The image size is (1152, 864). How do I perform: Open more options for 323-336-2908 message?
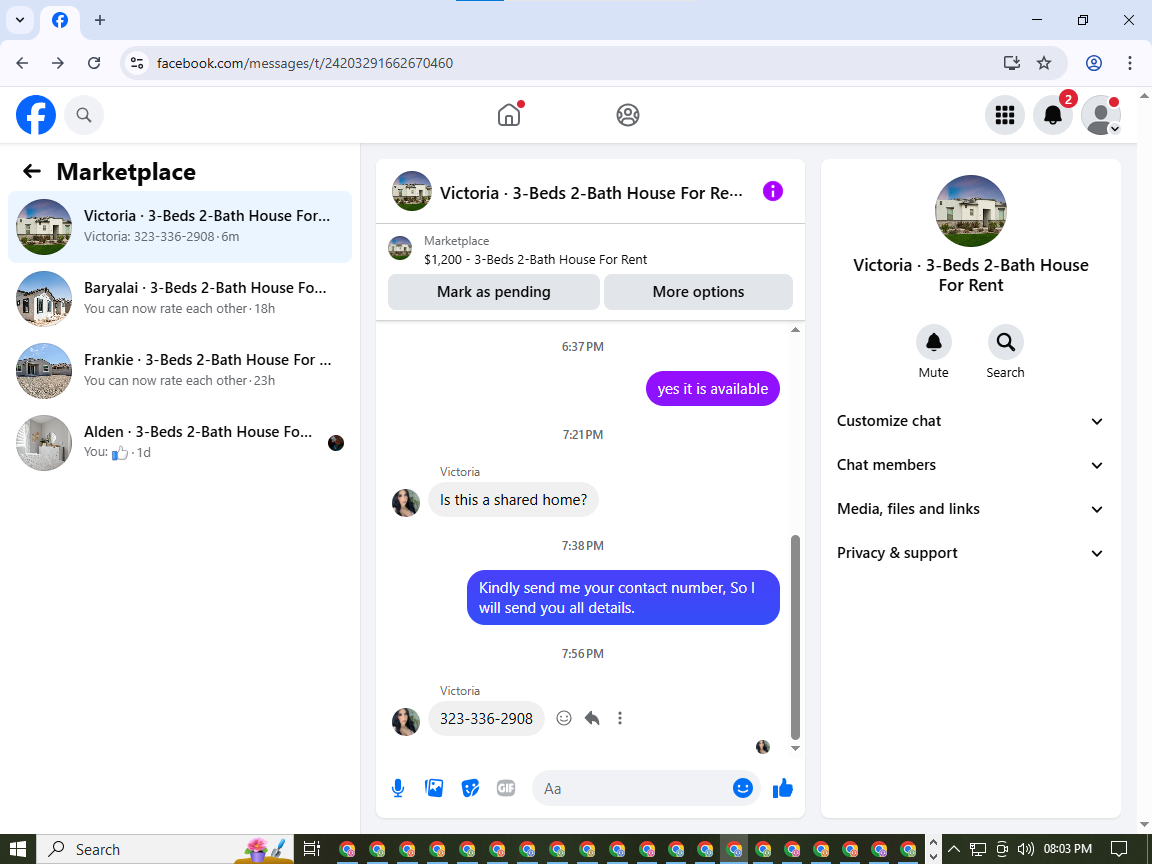619,718
